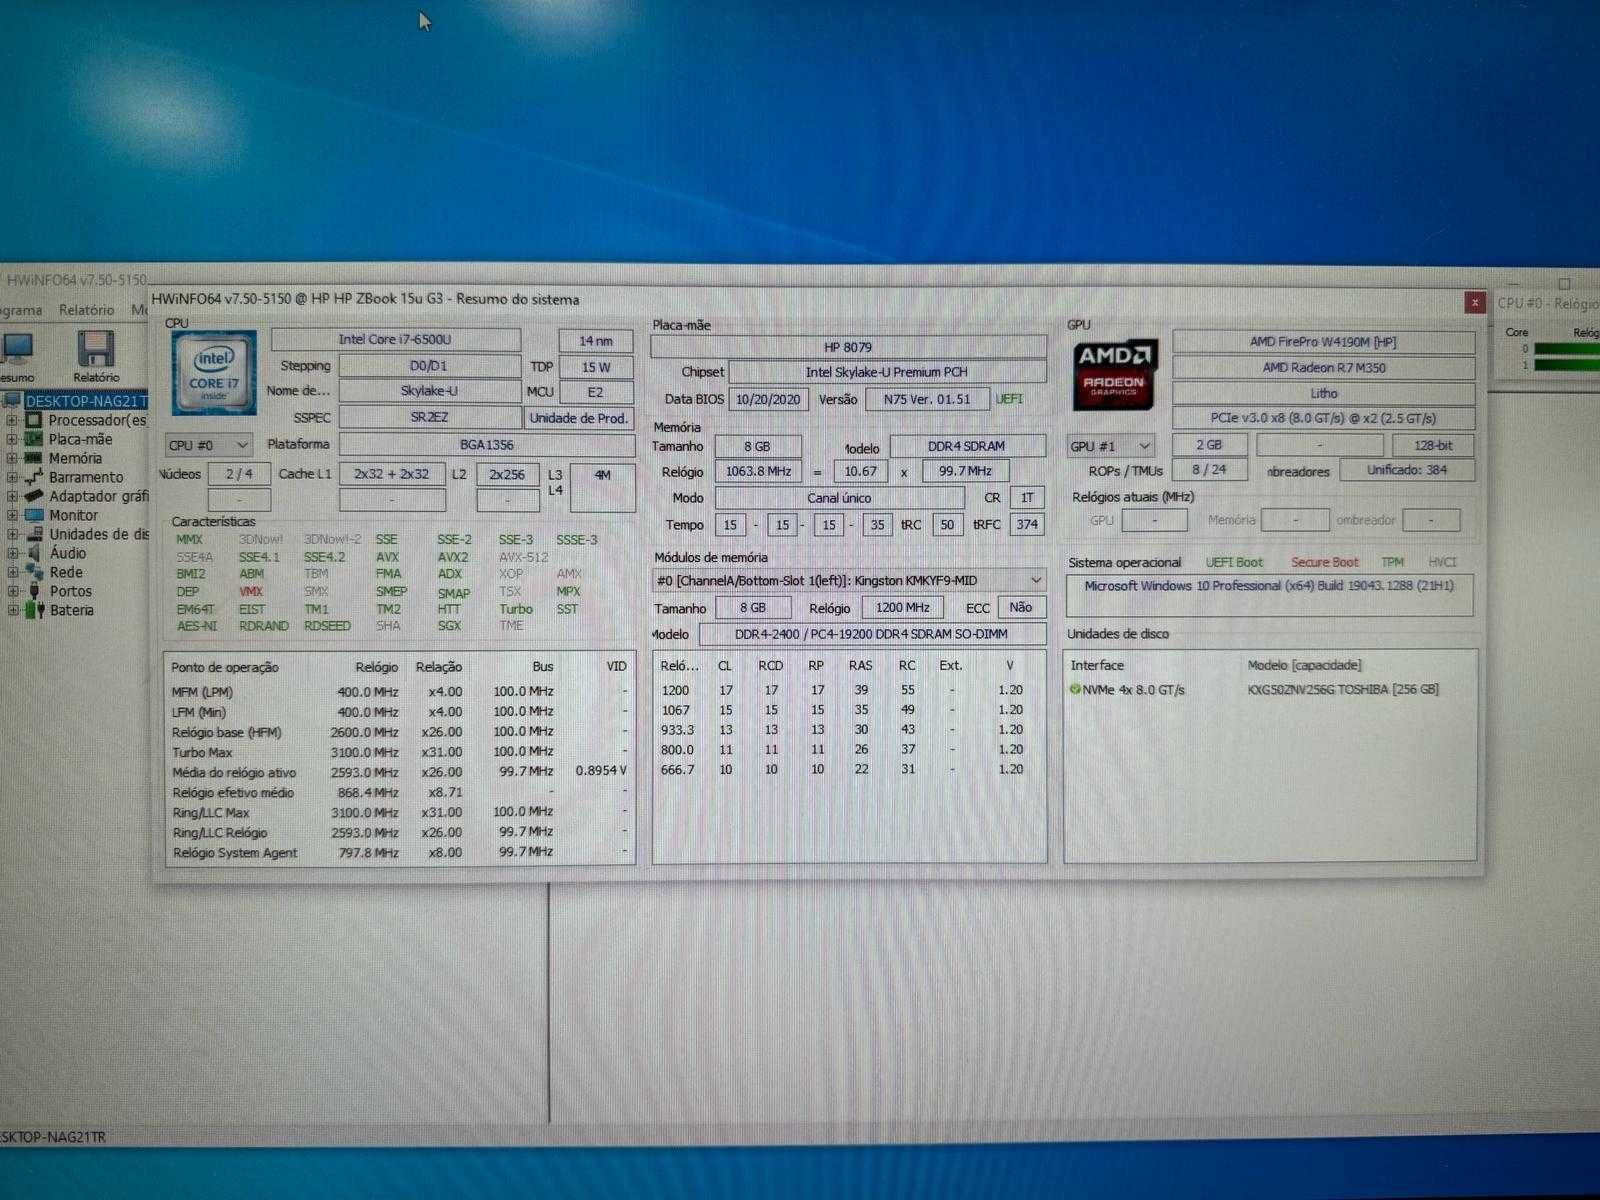Click the DESKTOP-NAG21TR computer icon in tree
The width and height of the screenshot is (1600, 1200).
click(x=12, y=401)
